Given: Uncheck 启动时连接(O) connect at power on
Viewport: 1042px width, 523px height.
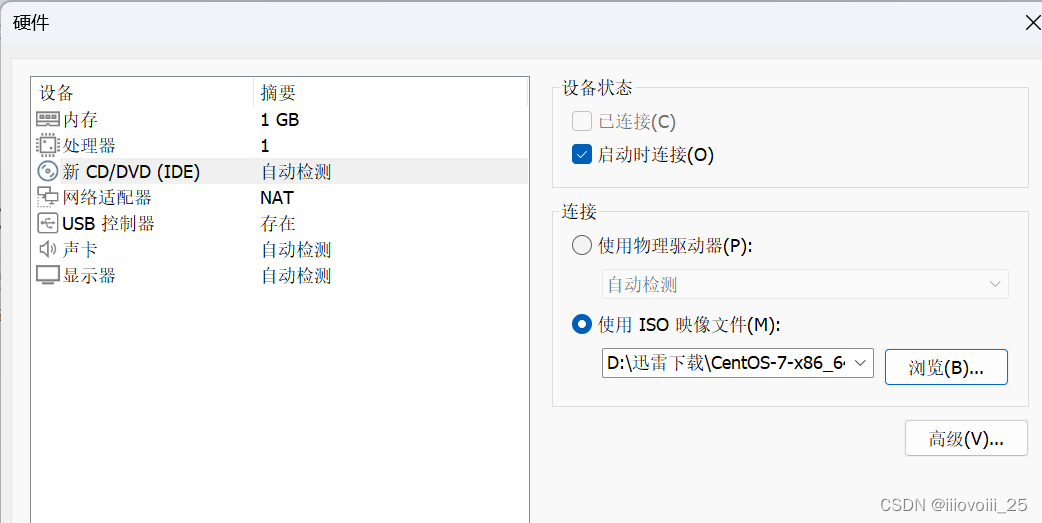Looking at the screenshot, I should click(x=581, y=155).
